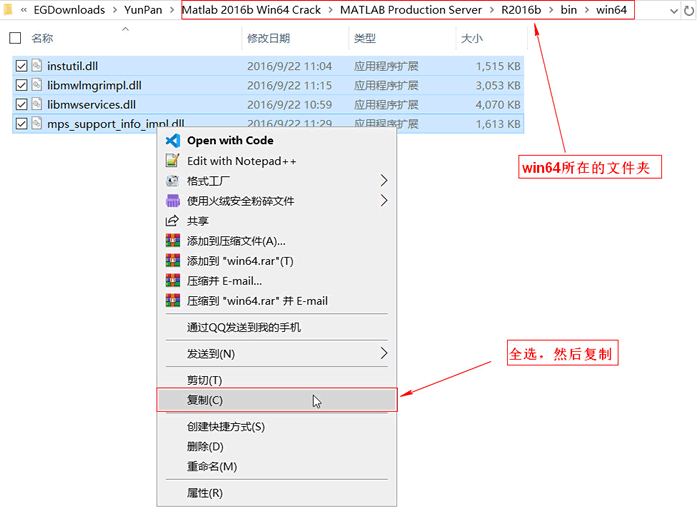Screen dimensions: 700x509
Task: Choose Open with Code
Action: pos(276,141)
